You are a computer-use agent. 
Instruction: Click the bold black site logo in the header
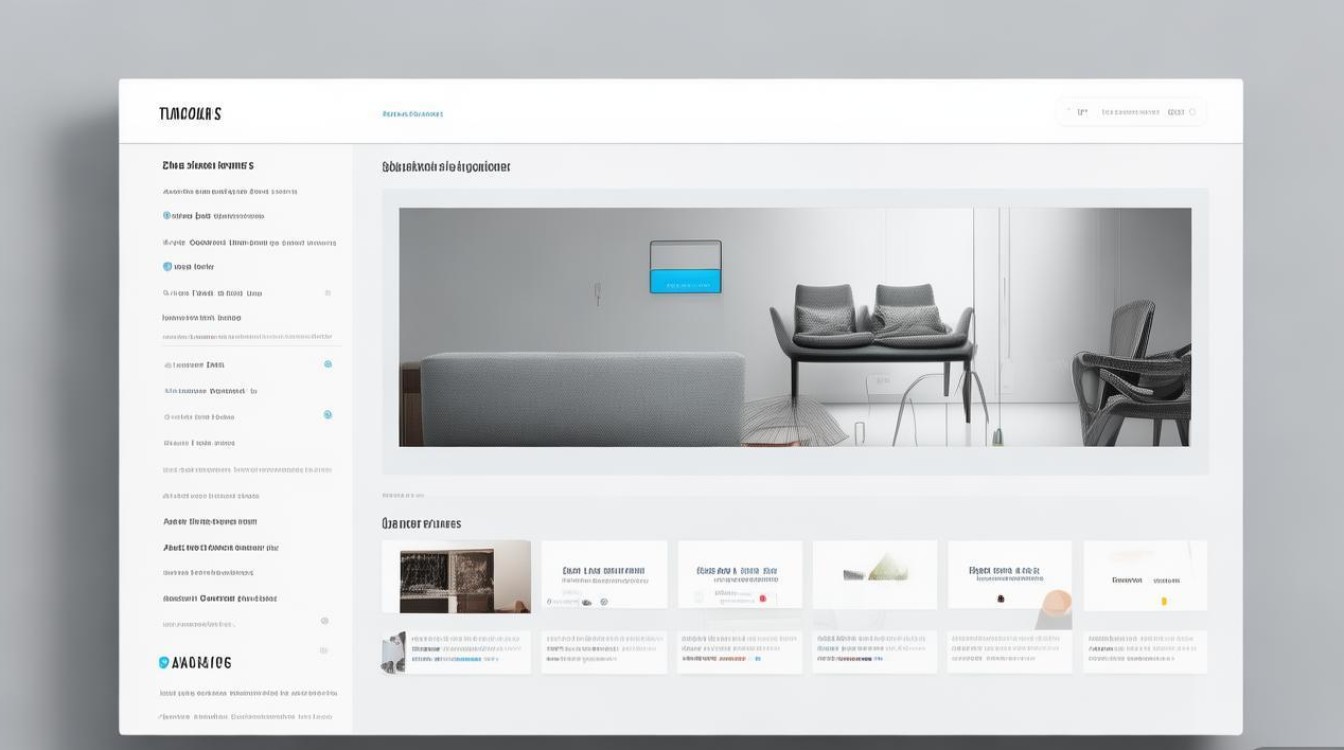point(190,114)
